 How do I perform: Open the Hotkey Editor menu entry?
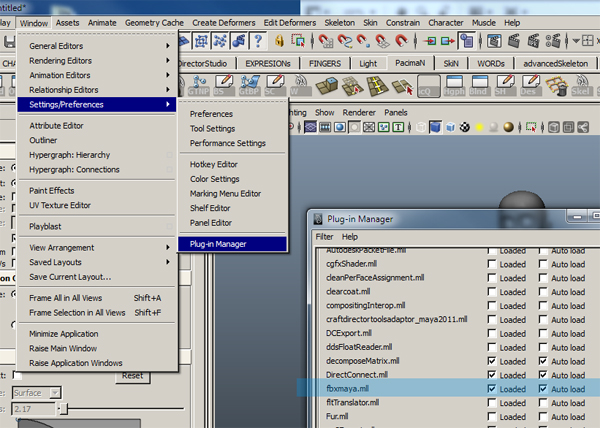232,164
